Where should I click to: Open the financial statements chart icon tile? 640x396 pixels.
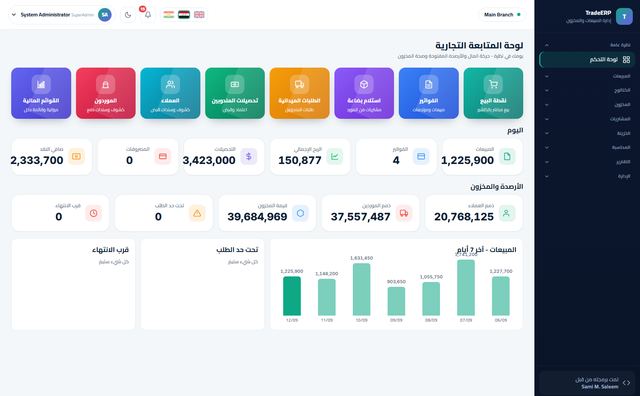pos(41,93)
